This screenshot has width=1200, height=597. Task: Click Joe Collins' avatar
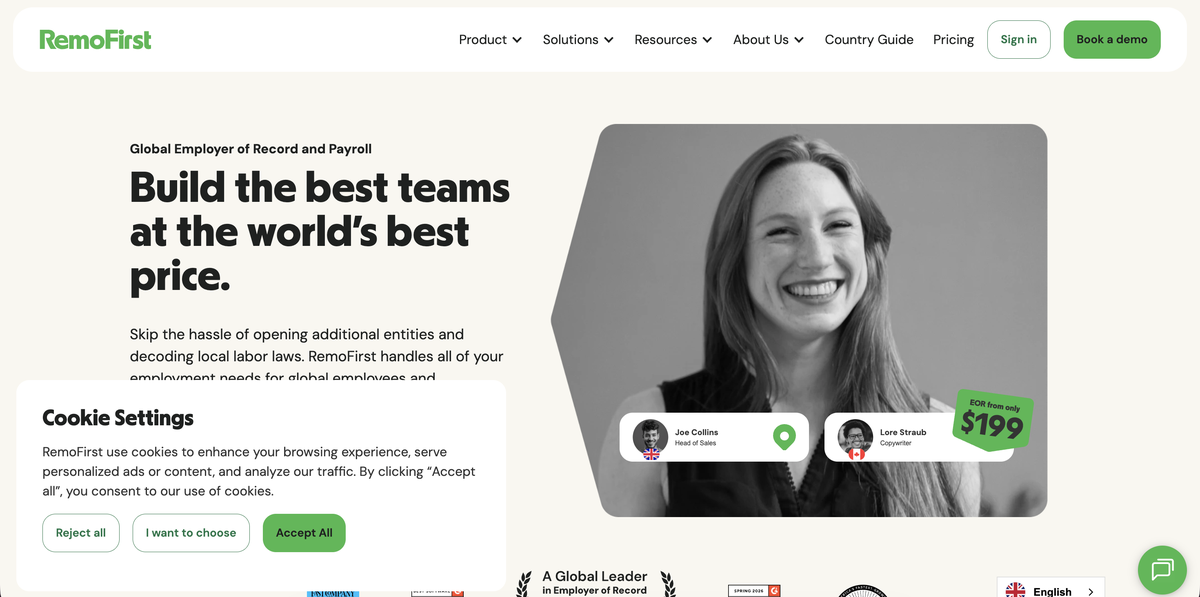pyautogui.click(x=651, y=437)
